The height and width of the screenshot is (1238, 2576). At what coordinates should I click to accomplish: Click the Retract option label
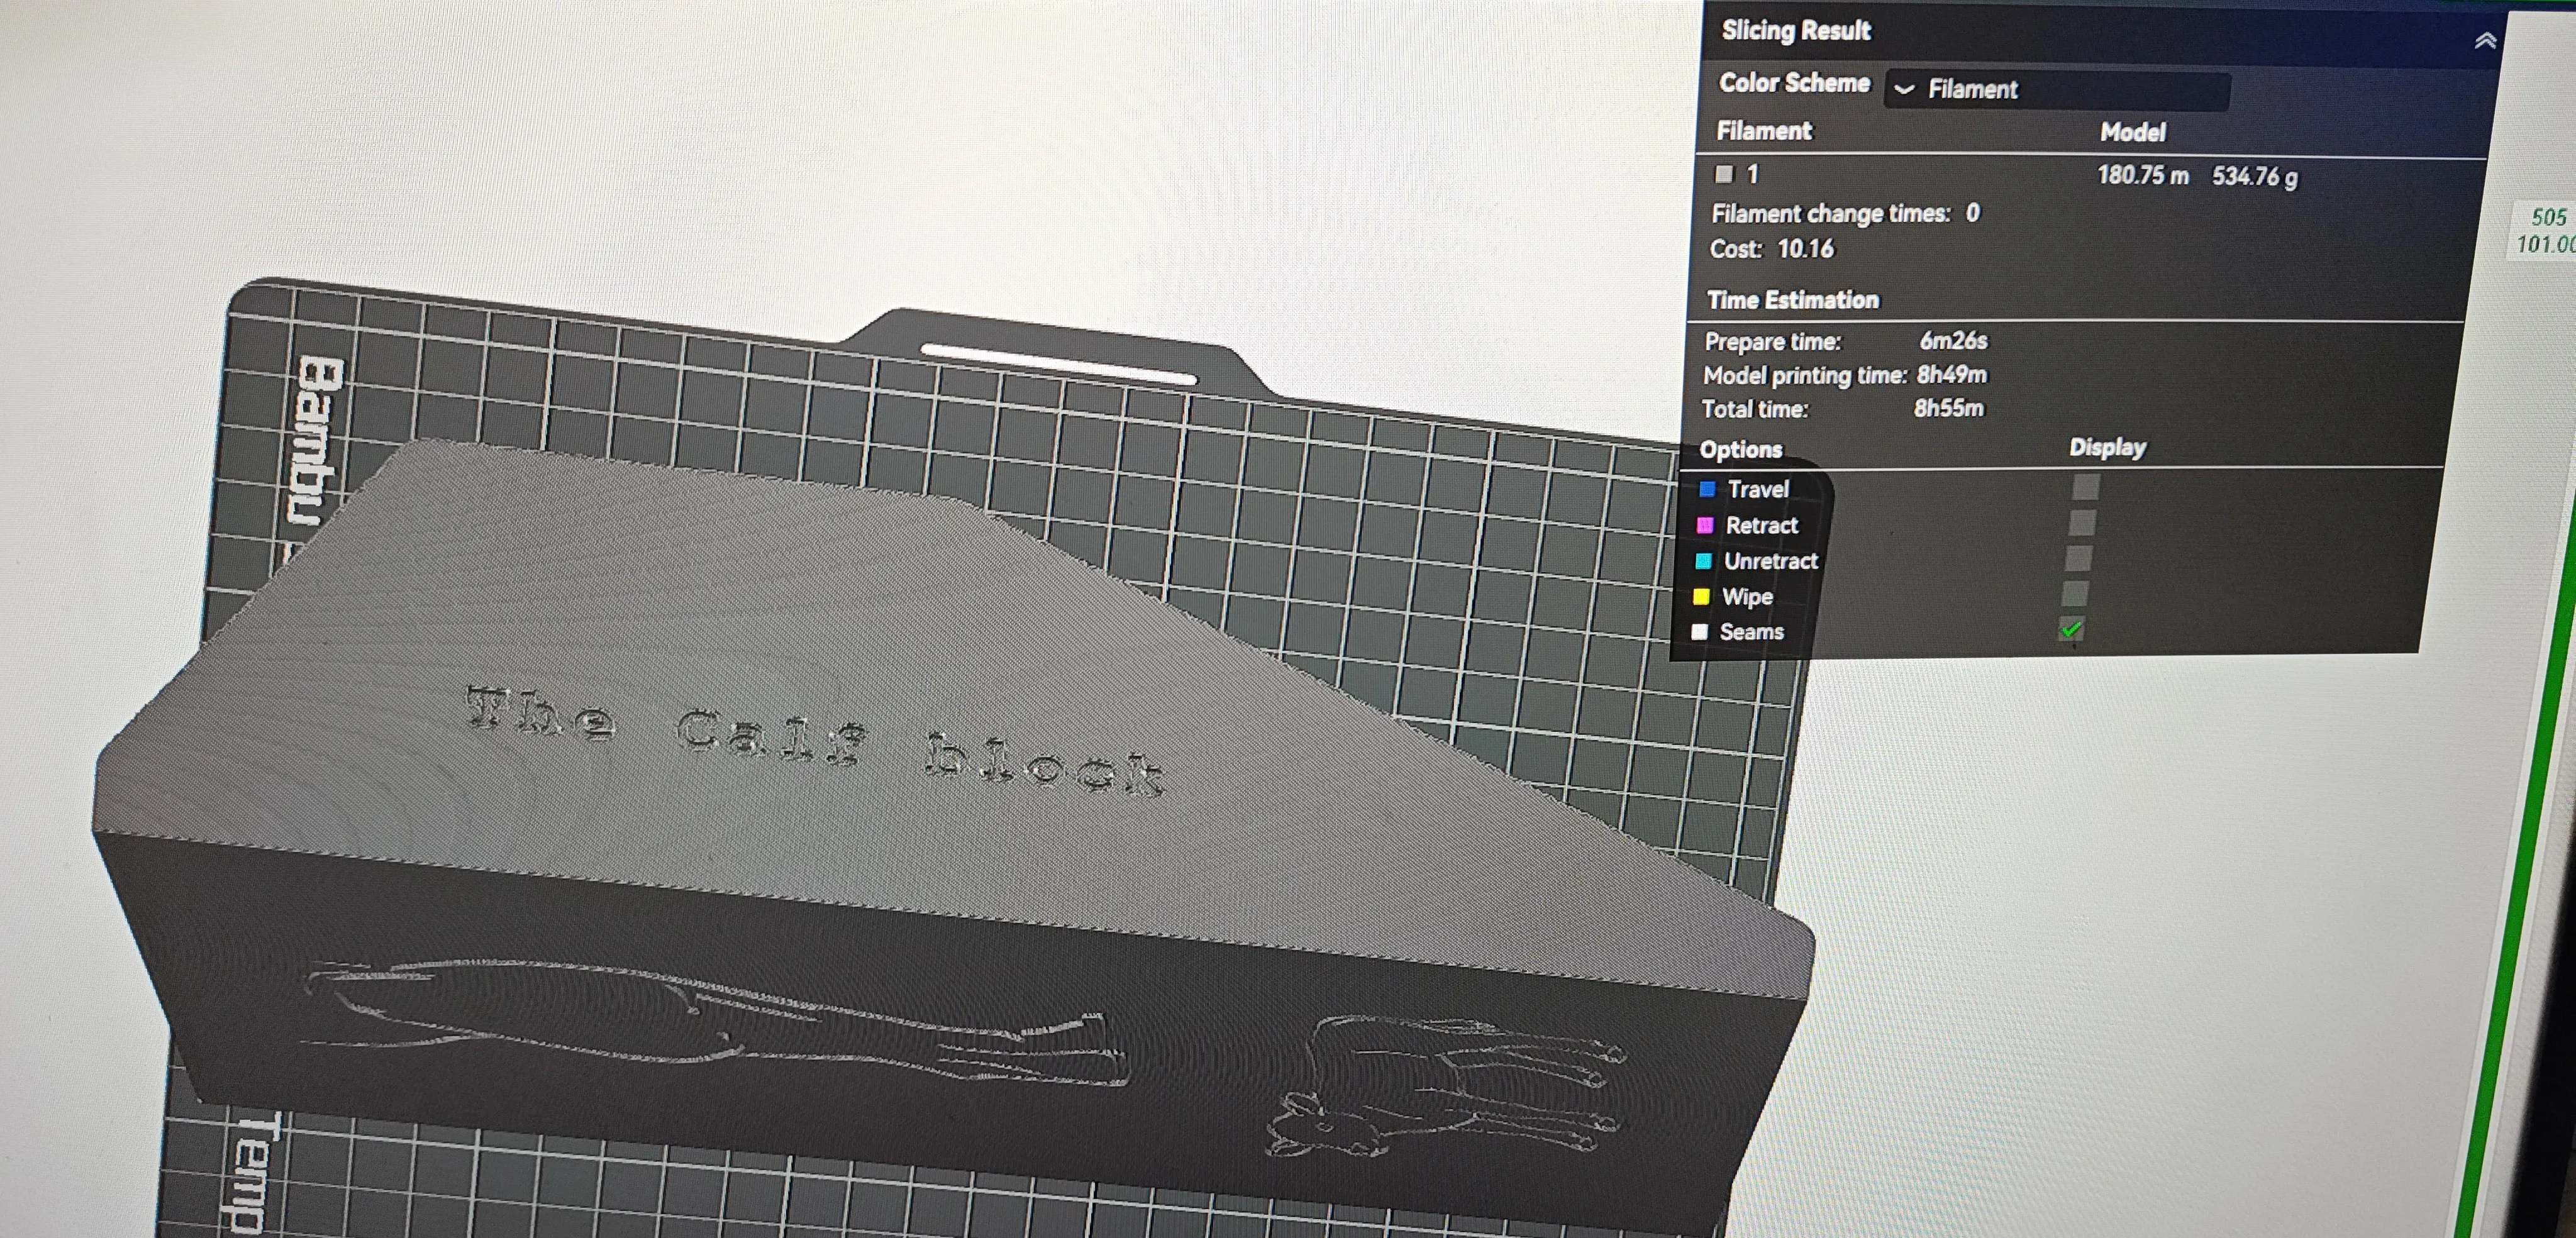click(1761, 525)
